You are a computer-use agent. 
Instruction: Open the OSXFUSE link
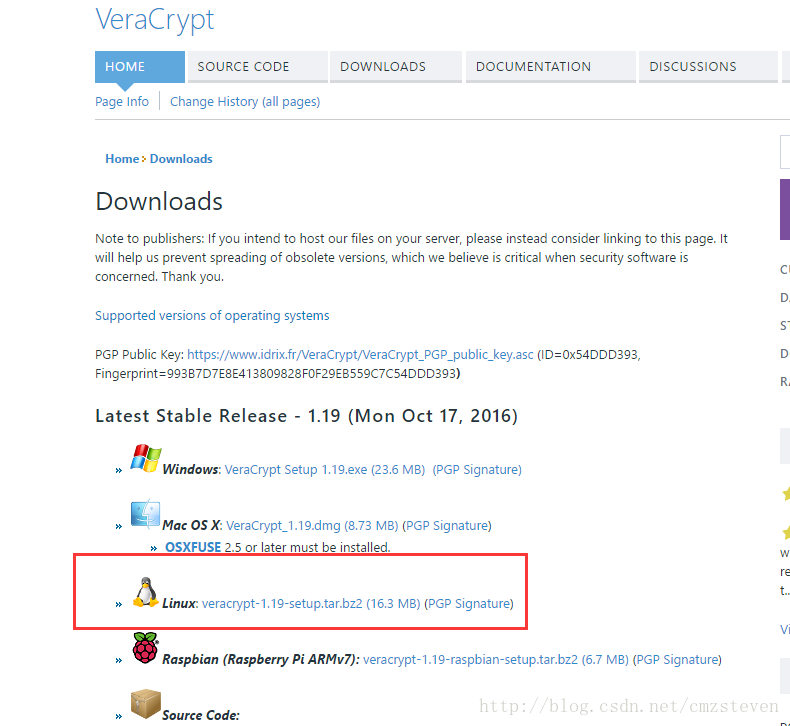[193, 547]
